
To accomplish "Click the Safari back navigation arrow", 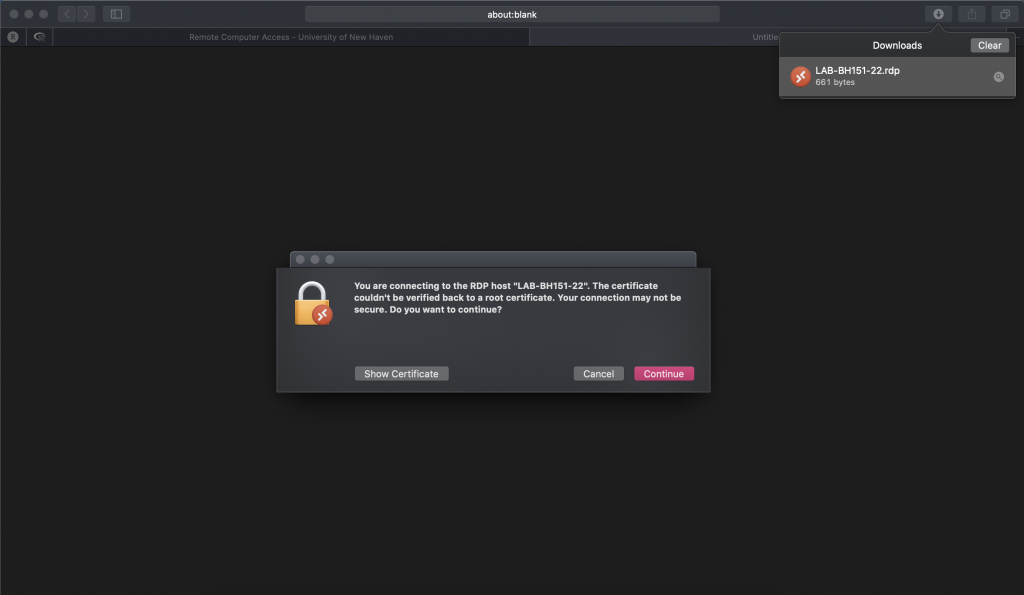I will 68,14.
